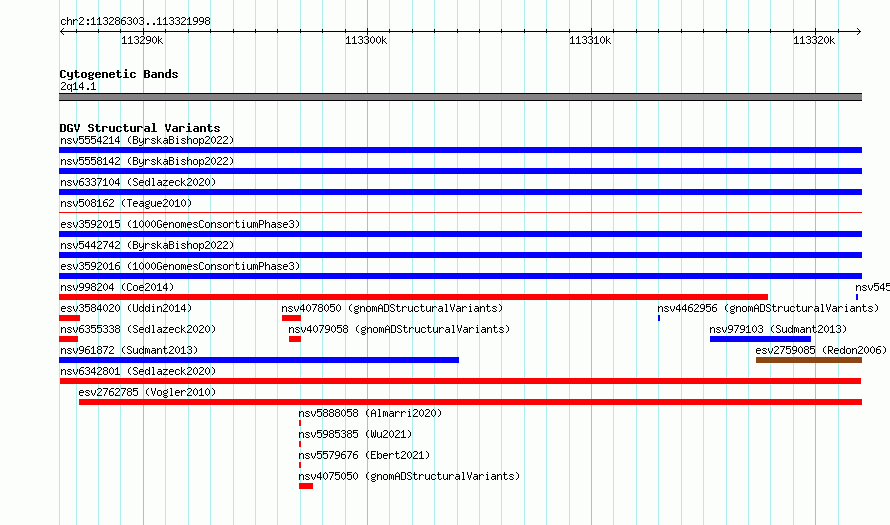Click the blue bar of nsv5442742
The image size is (890, 525).
(x=460, y=255)
